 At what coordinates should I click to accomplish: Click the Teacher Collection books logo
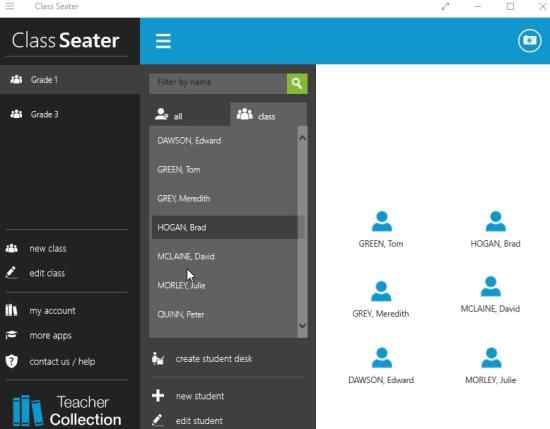coord(27,411)
